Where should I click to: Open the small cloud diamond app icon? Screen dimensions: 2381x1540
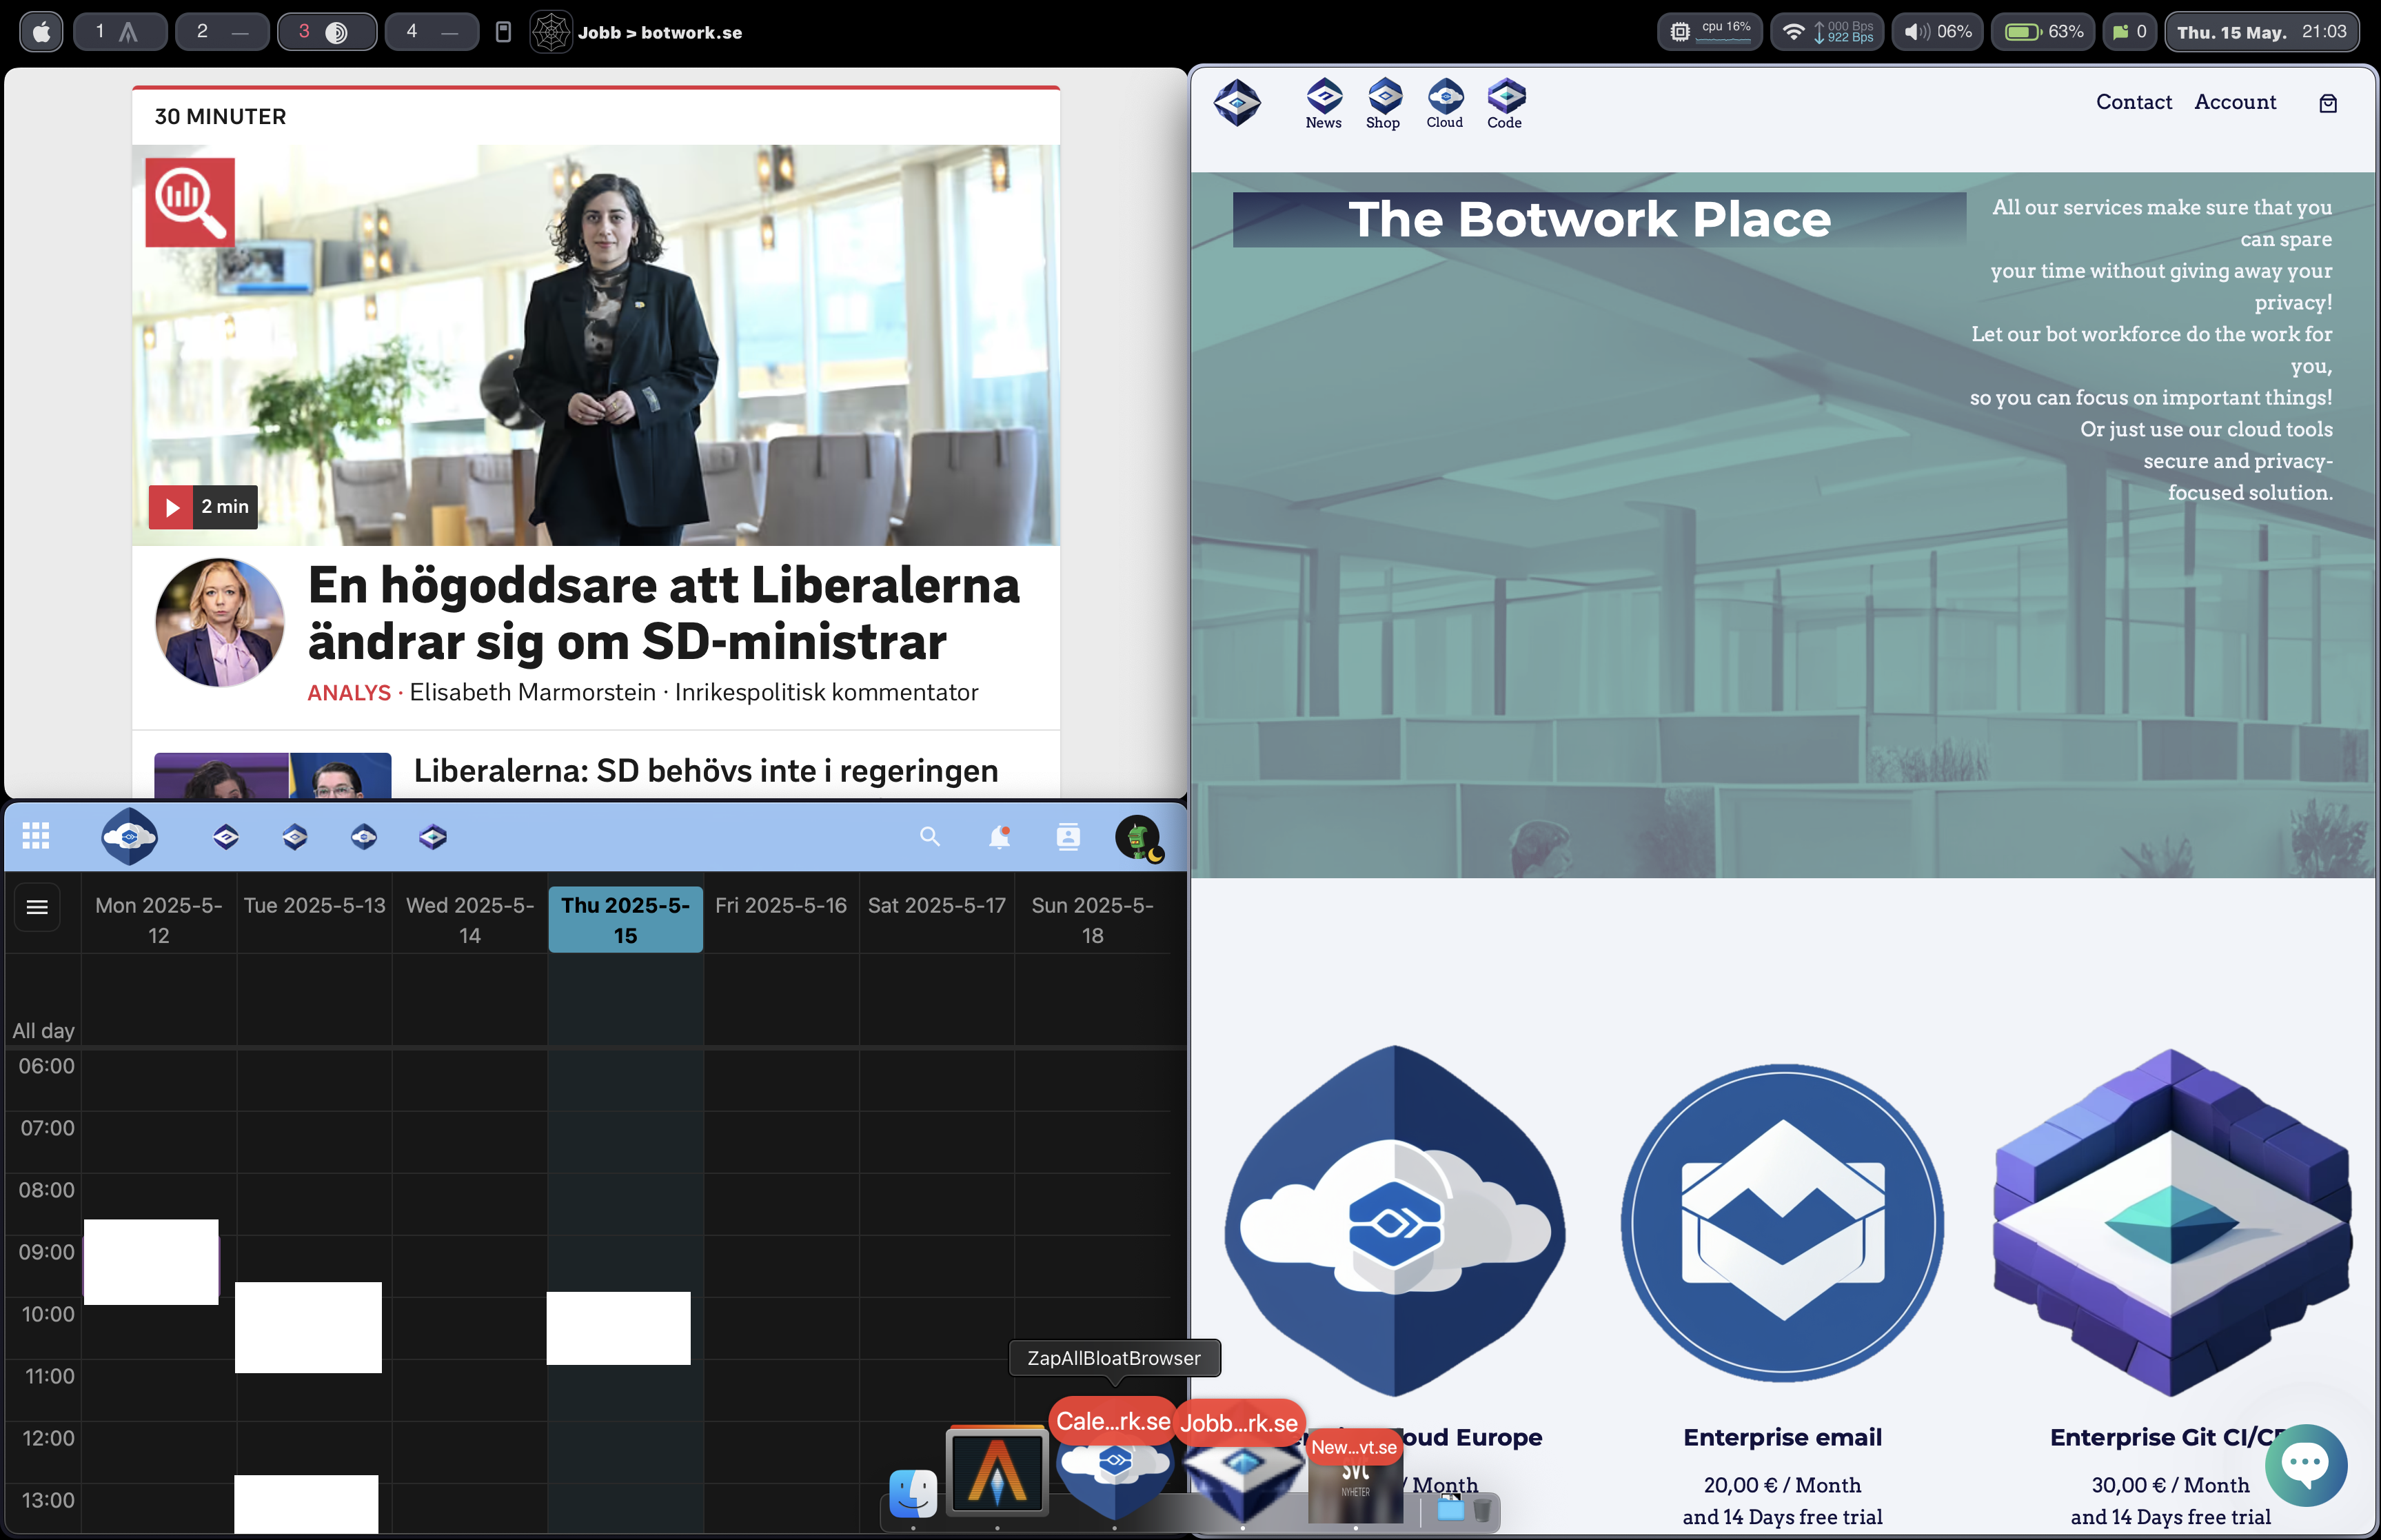(x=364, y=837)
